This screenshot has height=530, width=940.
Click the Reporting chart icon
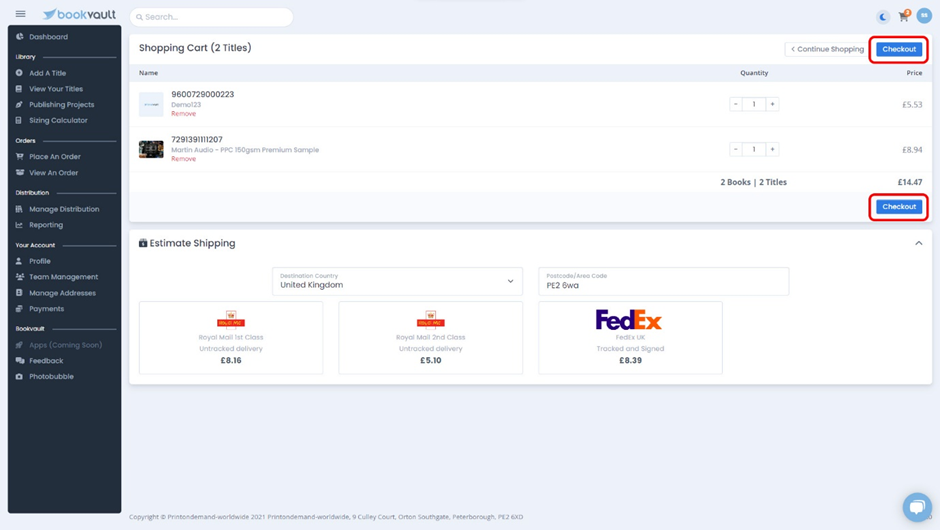[x=19, y=225]
